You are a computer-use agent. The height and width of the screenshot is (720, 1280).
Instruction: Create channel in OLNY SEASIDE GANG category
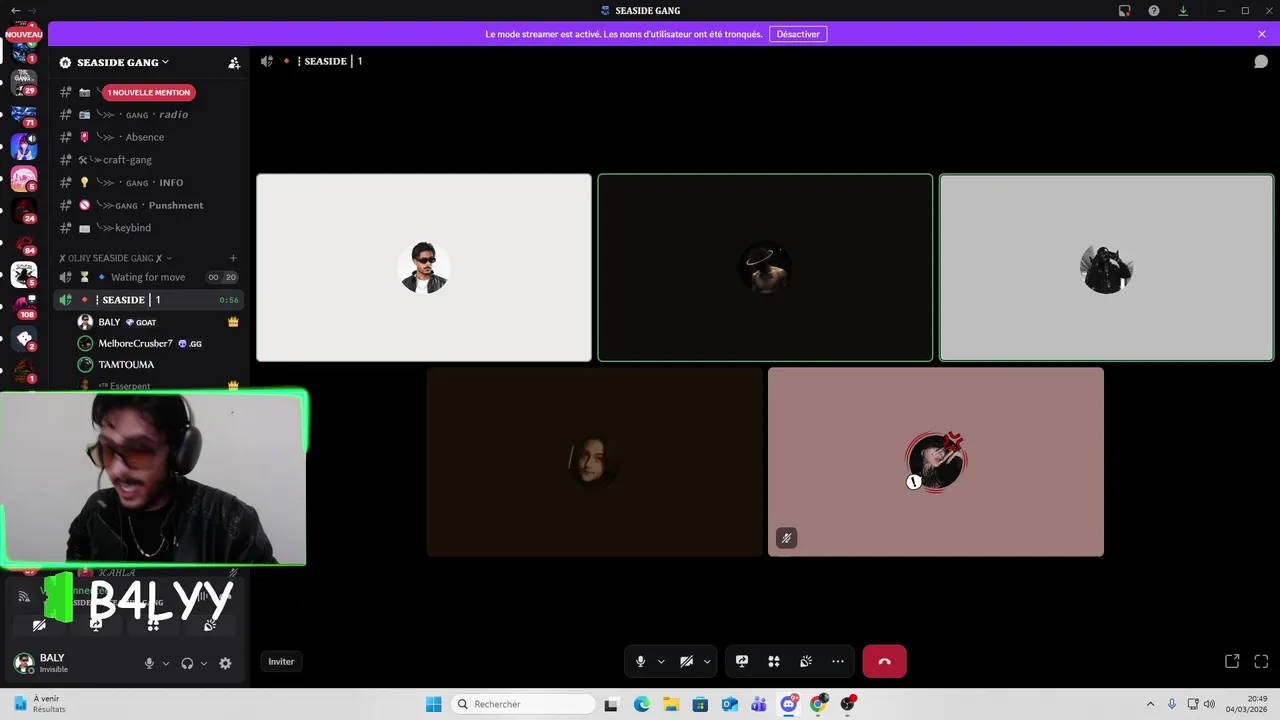pos(233,258)
